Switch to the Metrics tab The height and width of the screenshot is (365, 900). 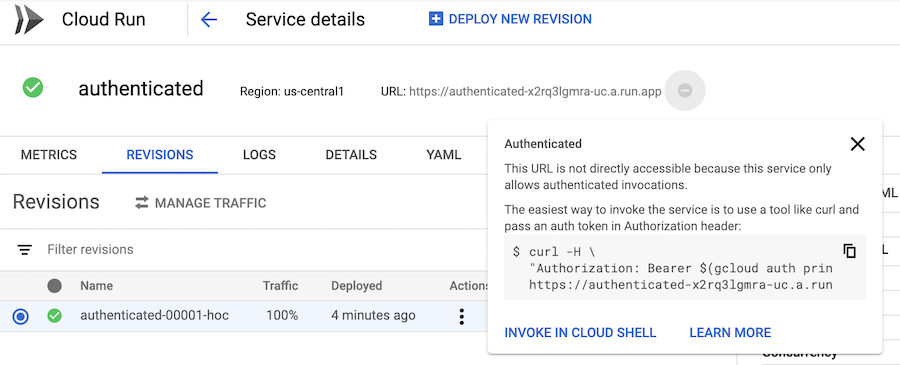point(49,154)
